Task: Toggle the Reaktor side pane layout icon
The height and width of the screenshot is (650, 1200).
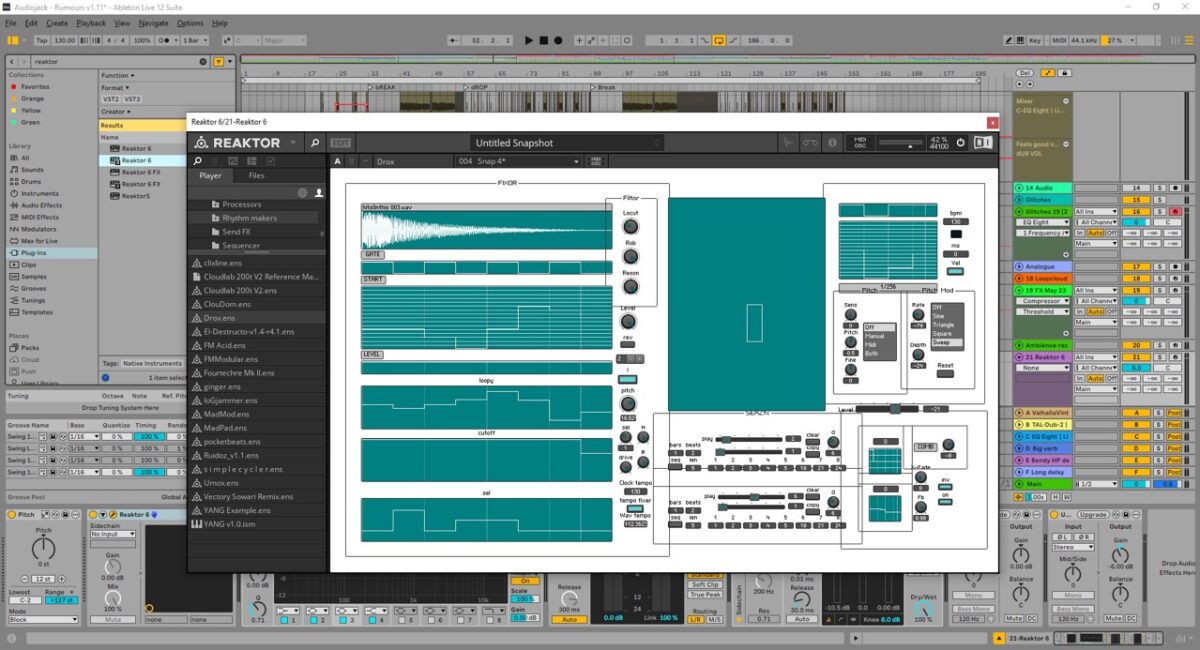Action: tap(983, 143)
